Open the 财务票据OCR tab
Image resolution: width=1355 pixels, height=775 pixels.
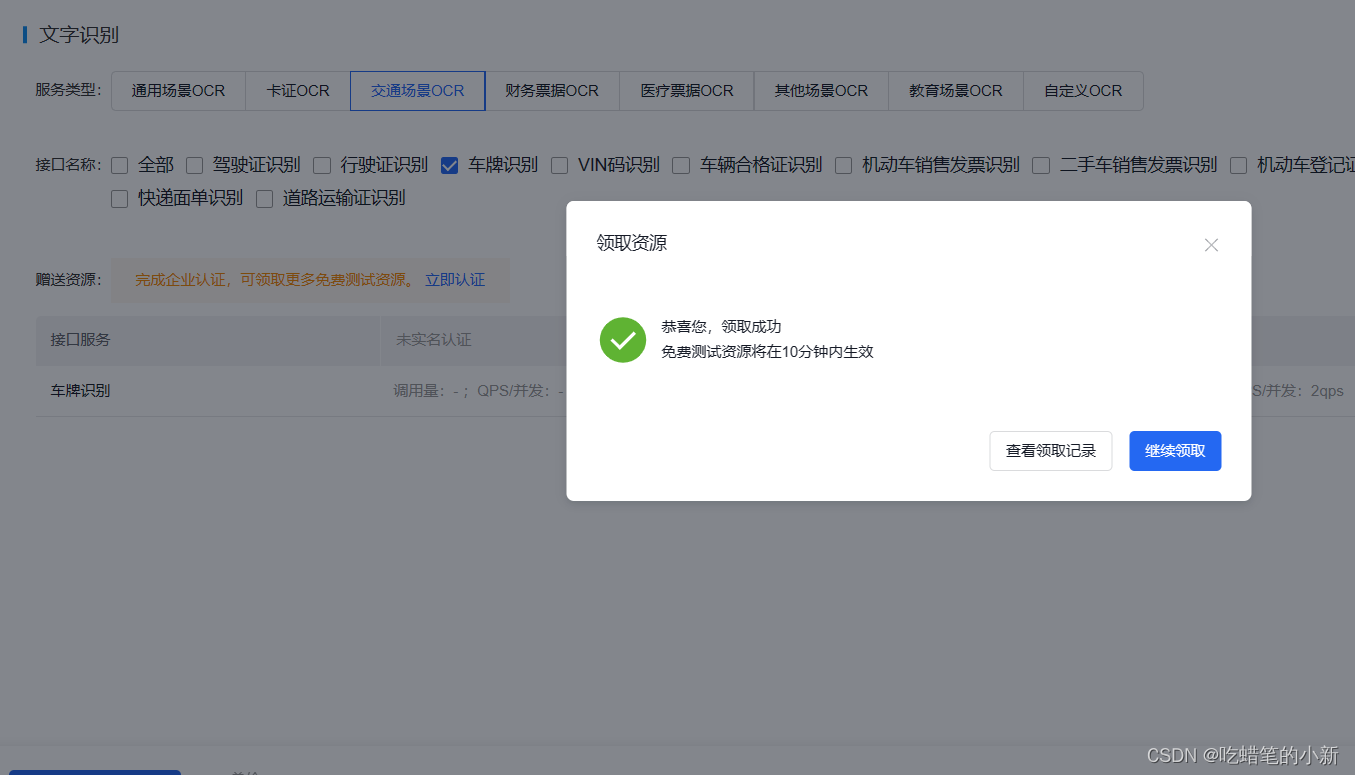tap(552, 91)
